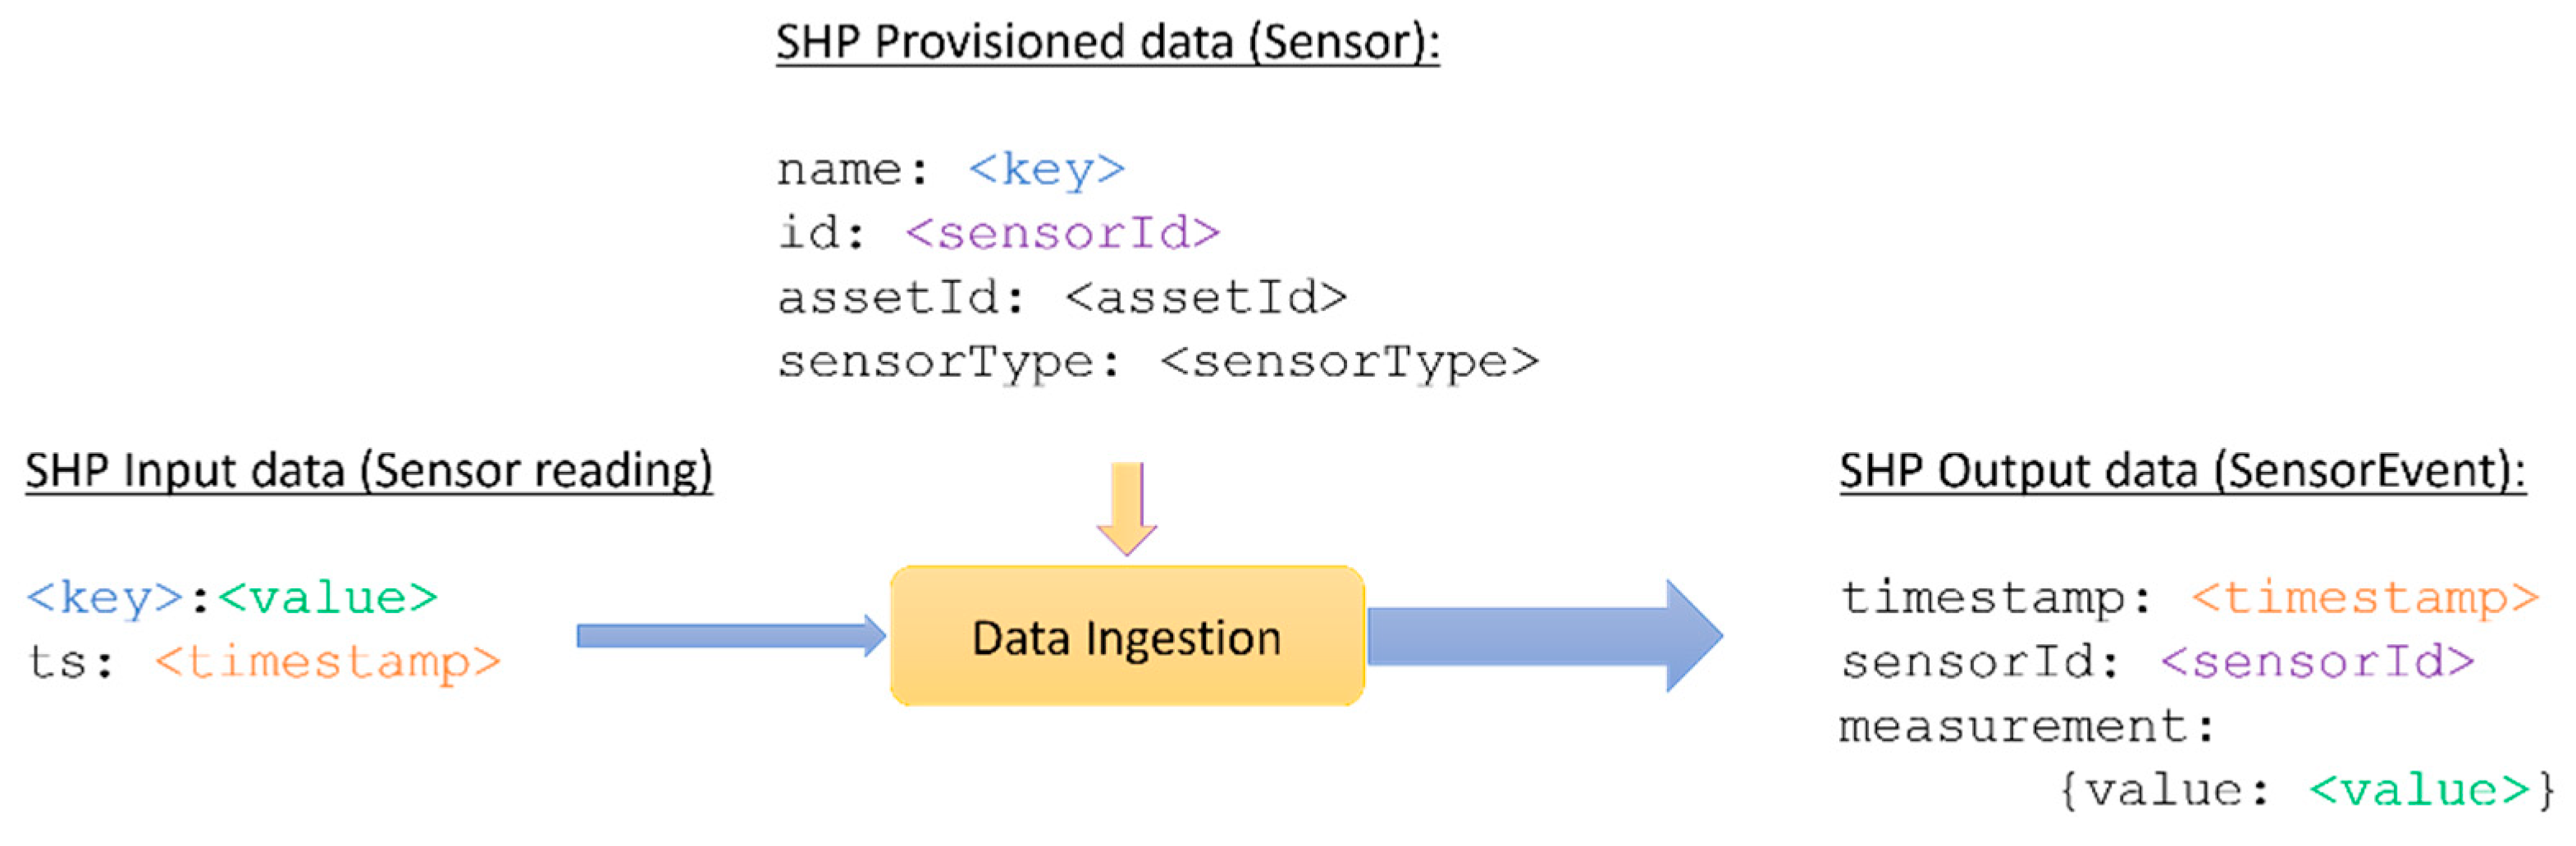Click the <sensorType> placeholder in angle brackets
This screenshot has width=2576, height=846.
[x=1349, y=361]
